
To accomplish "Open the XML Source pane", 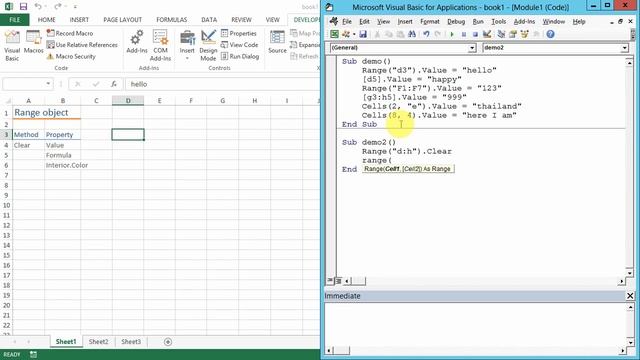I will pos(277,42).
